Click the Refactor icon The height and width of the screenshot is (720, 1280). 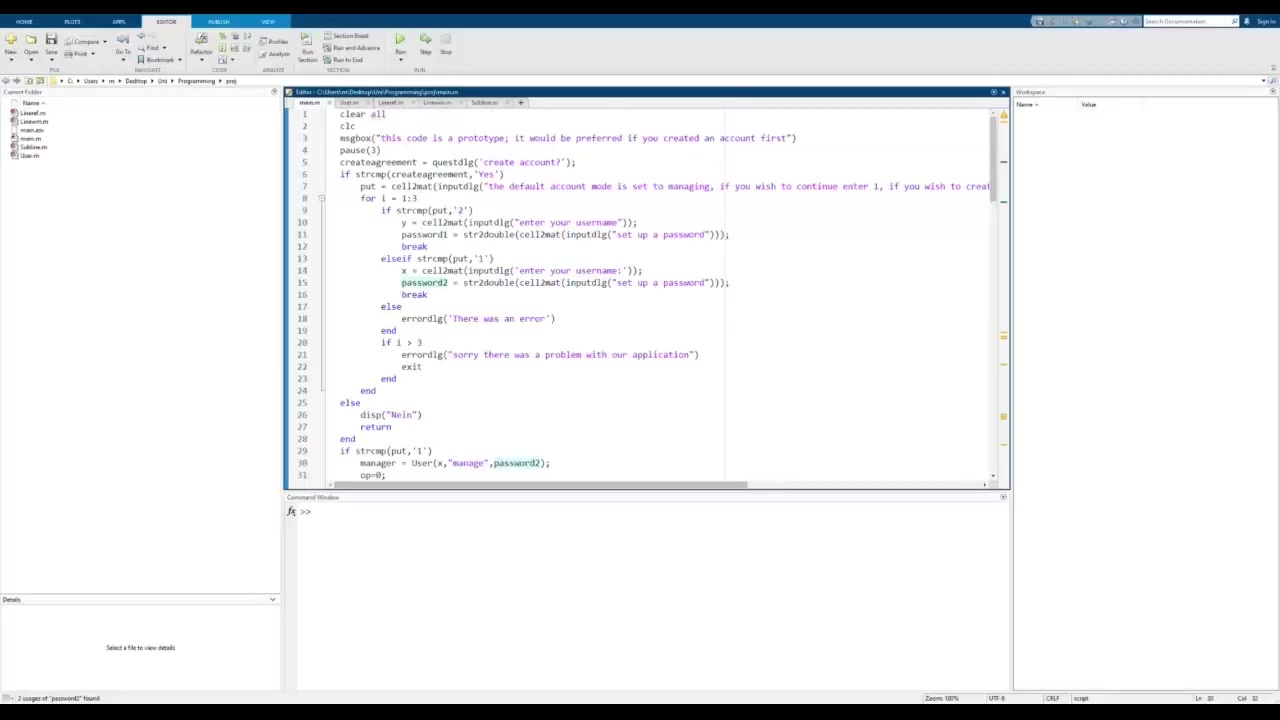[x=201, y=39]
